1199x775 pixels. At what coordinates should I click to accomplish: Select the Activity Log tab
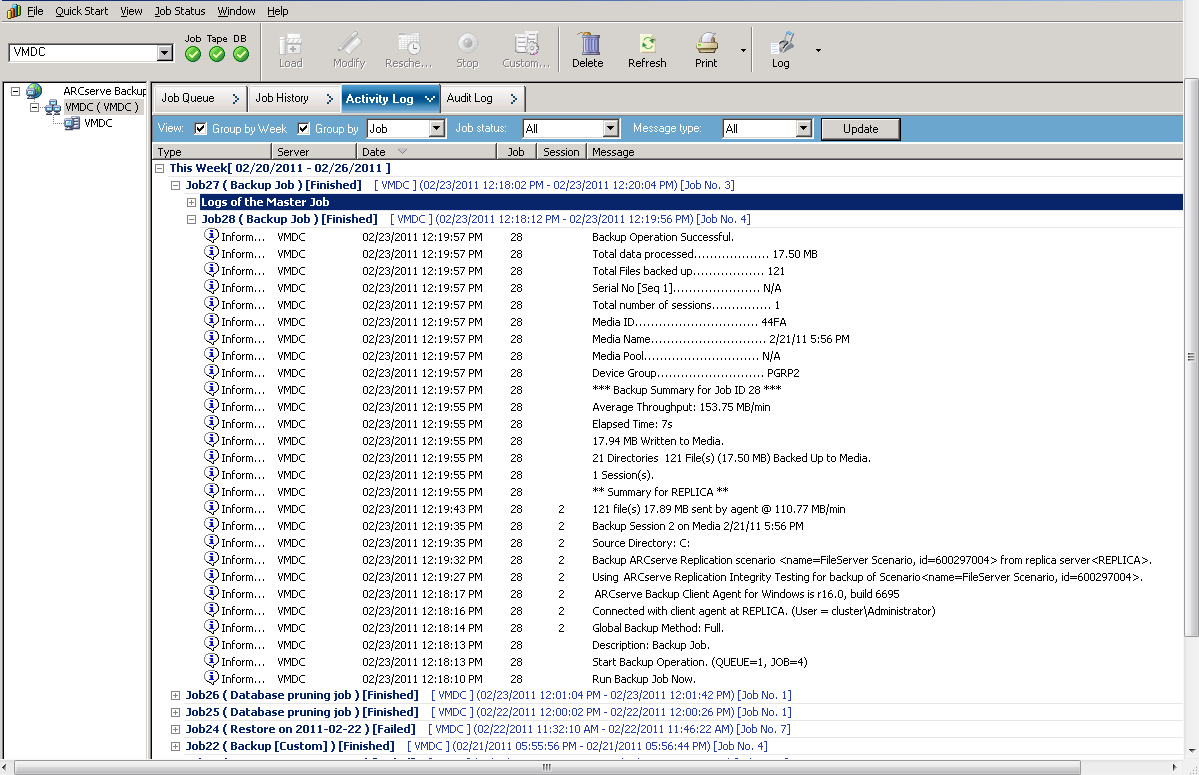point(390,99)
